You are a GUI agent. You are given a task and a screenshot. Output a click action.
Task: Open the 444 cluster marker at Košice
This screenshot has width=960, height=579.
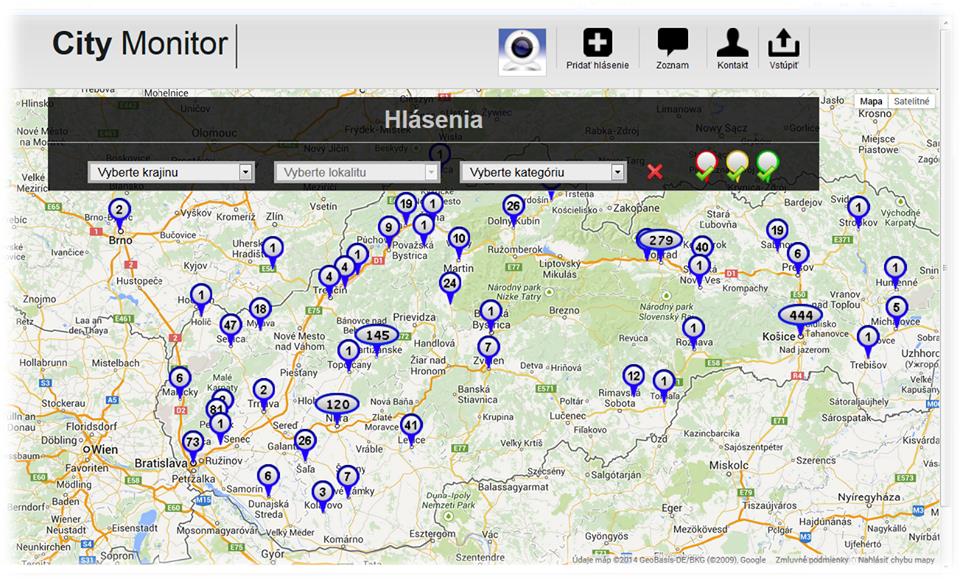[801, 316]
